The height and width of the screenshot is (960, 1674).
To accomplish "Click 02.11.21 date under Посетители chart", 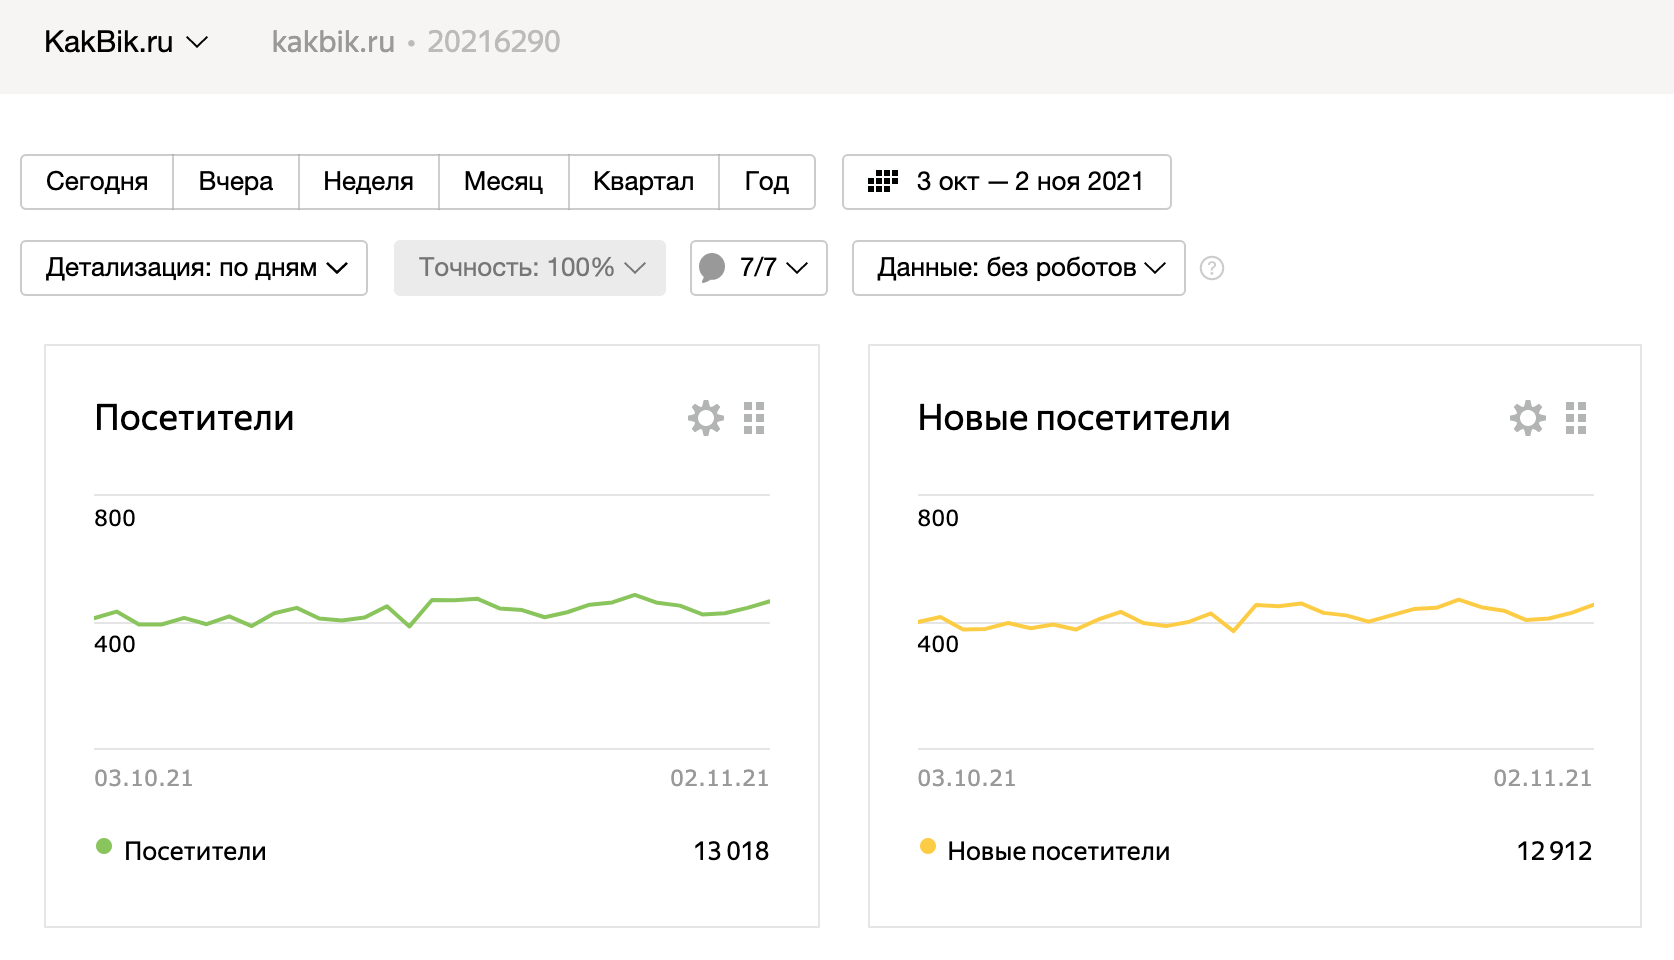I will click(x=720, y=778).
